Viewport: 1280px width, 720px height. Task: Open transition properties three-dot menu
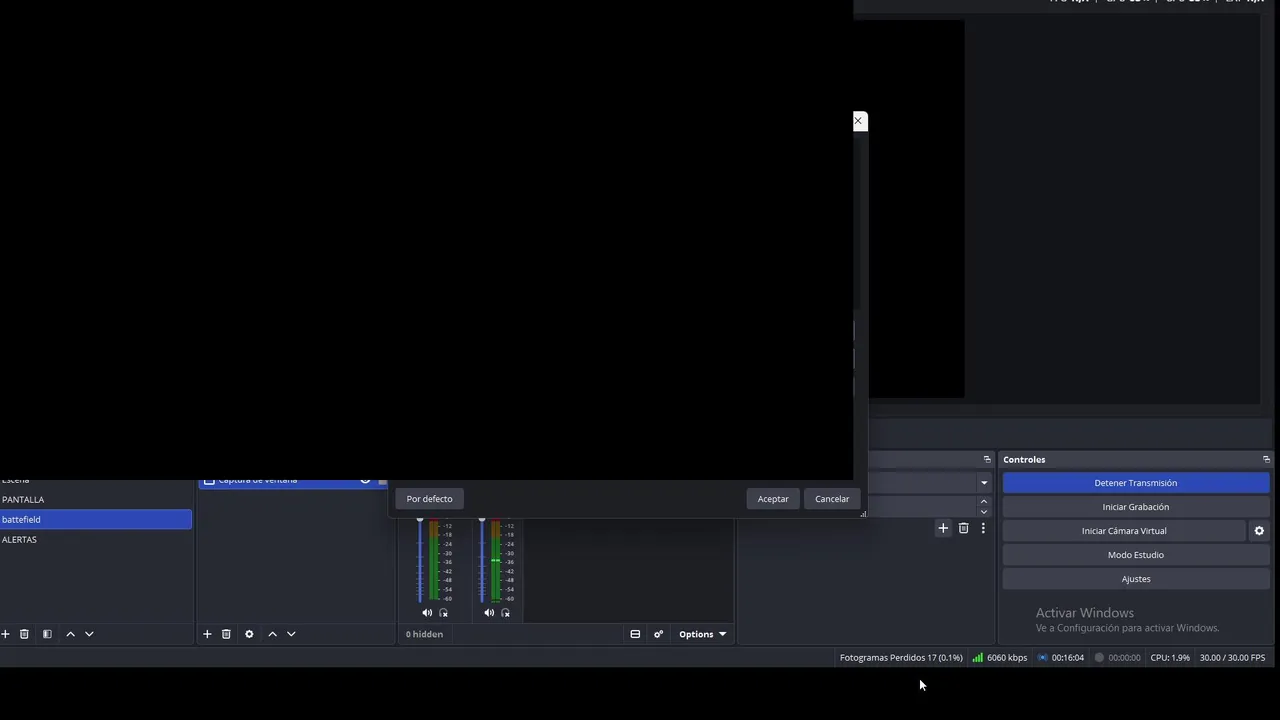click(x=983, y=528)
